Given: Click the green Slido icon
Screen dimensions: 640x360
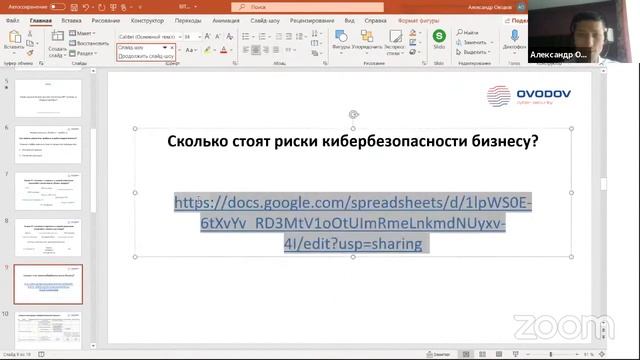Looking at the screenshot, I should [x=439, y=36].
